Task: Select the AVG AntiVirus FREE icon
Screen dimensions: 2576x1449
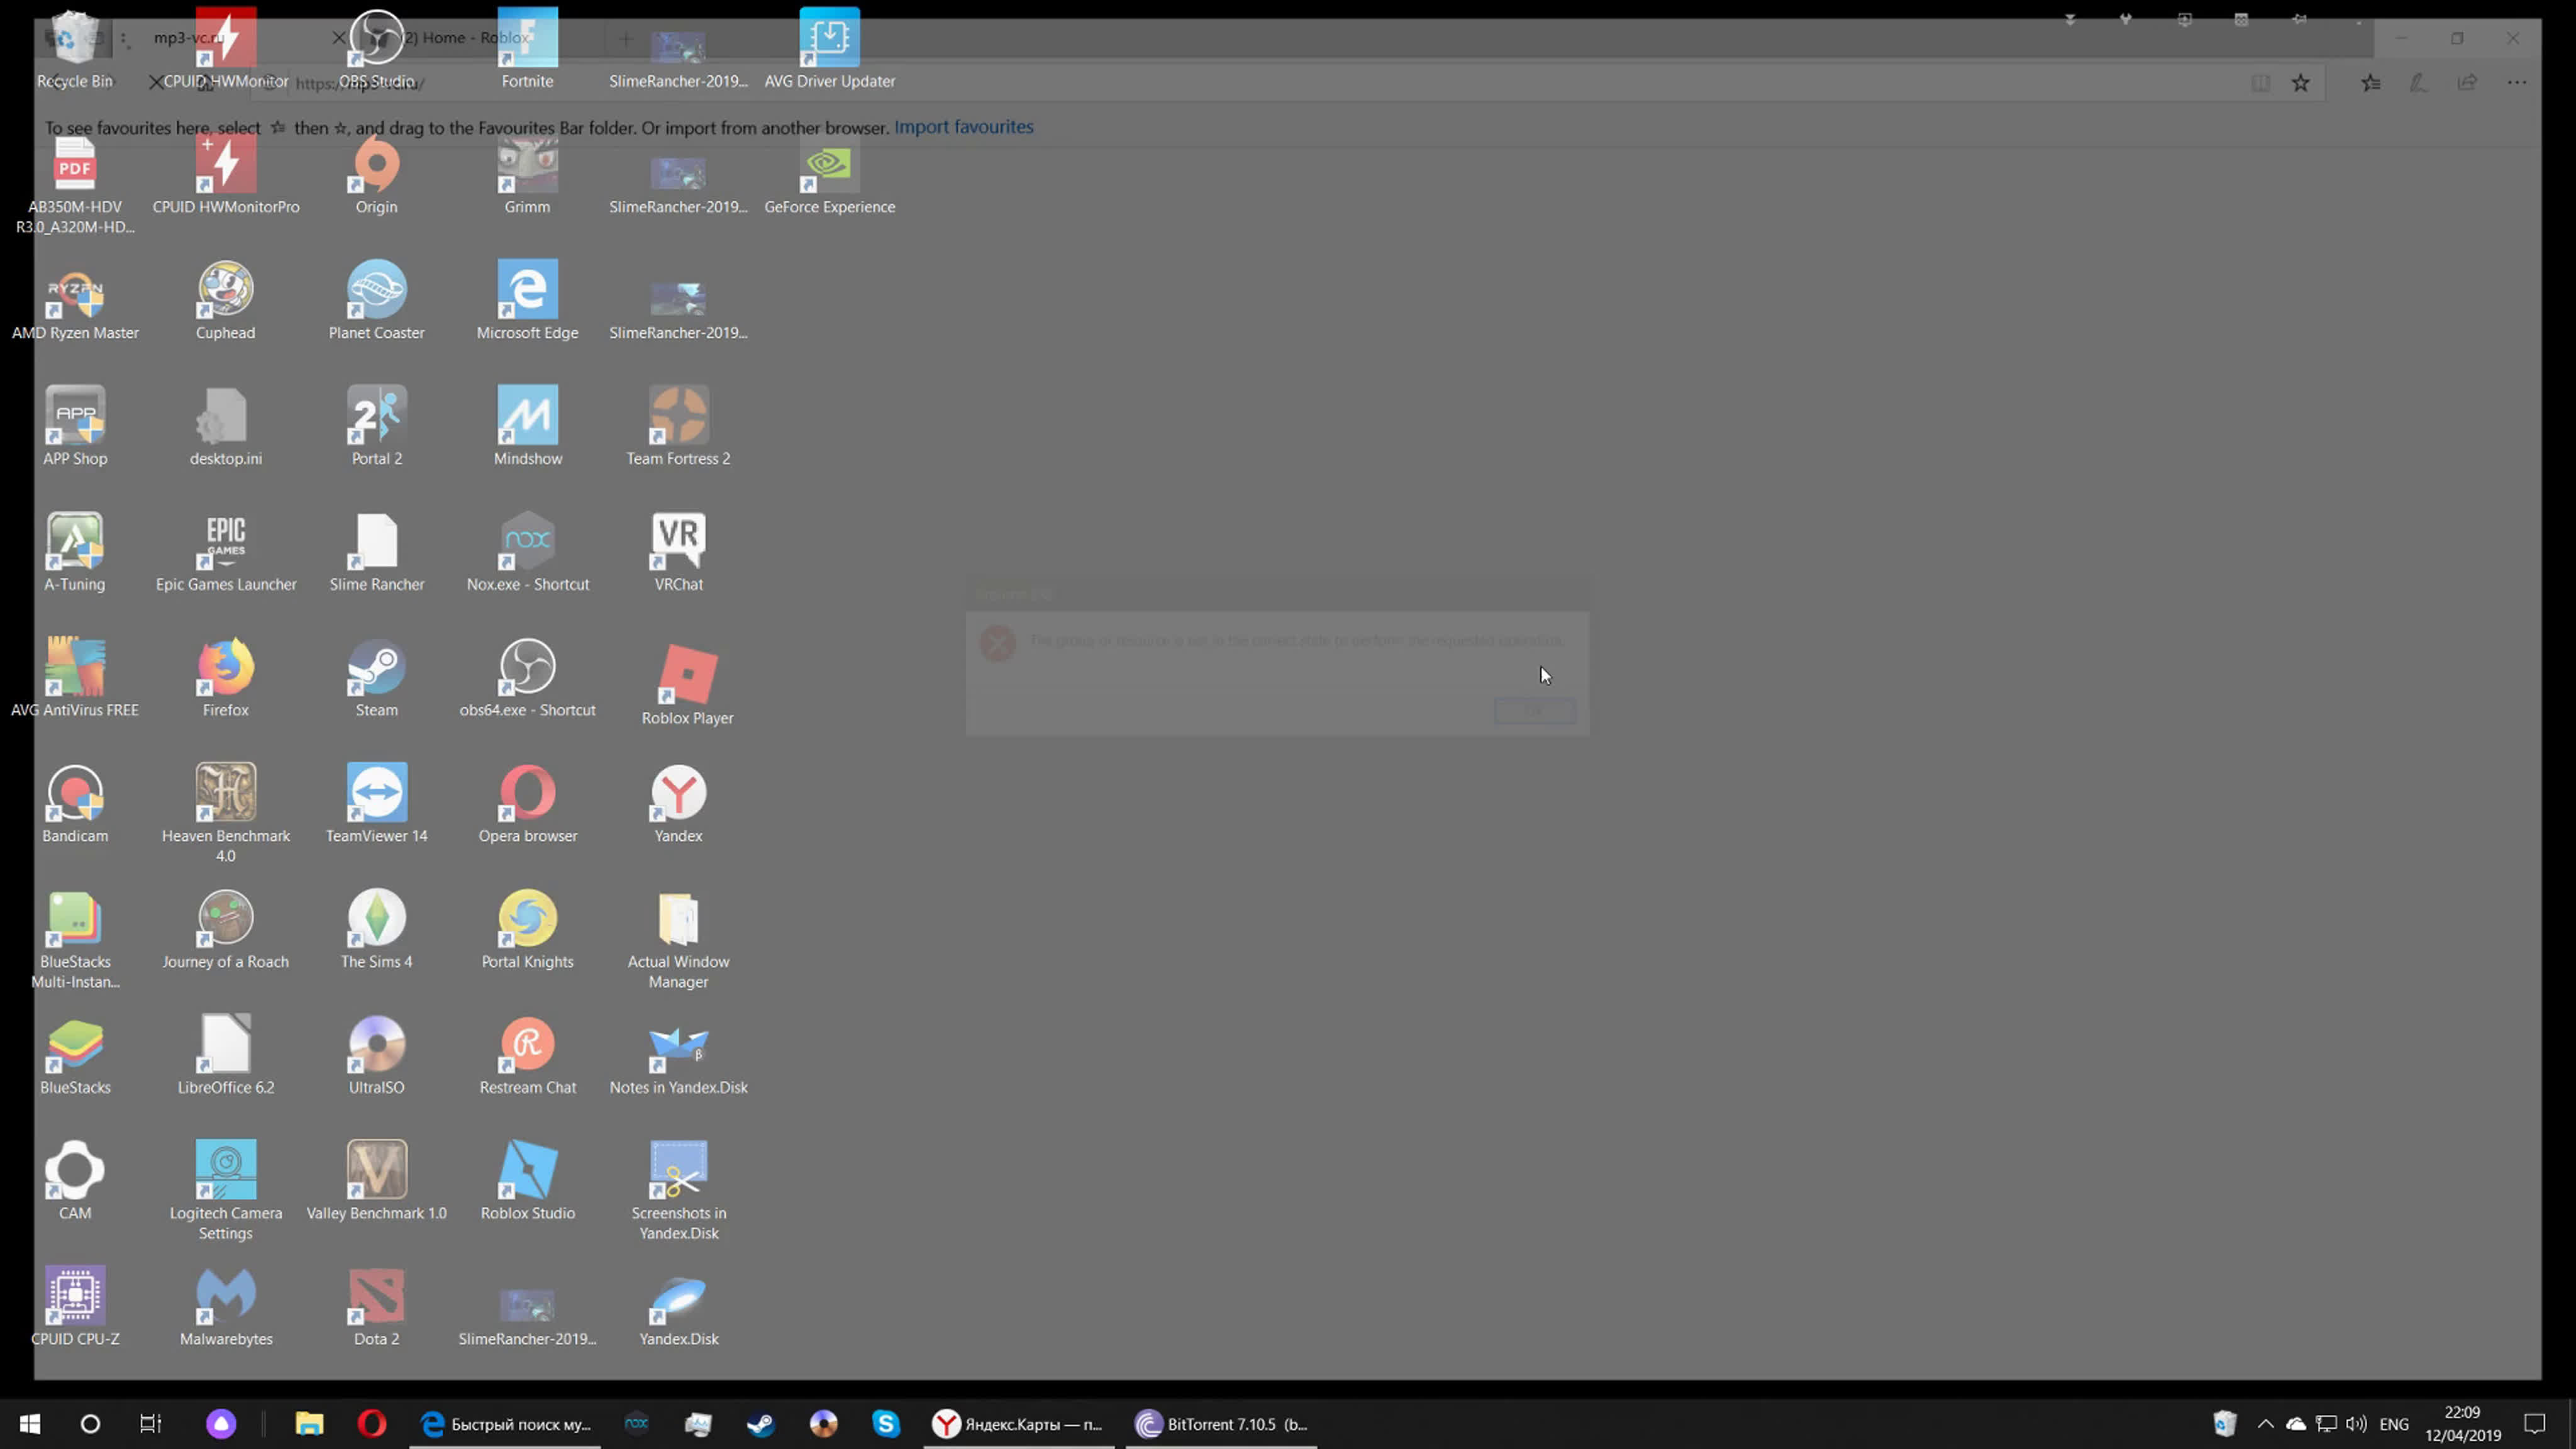Action: (75, 679)
